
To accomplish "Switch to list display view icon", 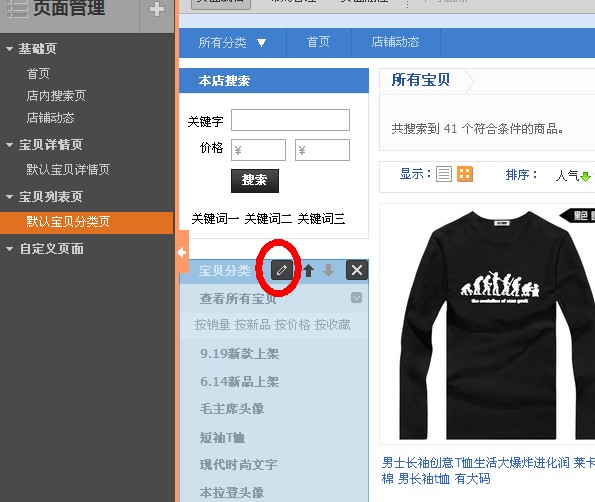I will [444, 174].
